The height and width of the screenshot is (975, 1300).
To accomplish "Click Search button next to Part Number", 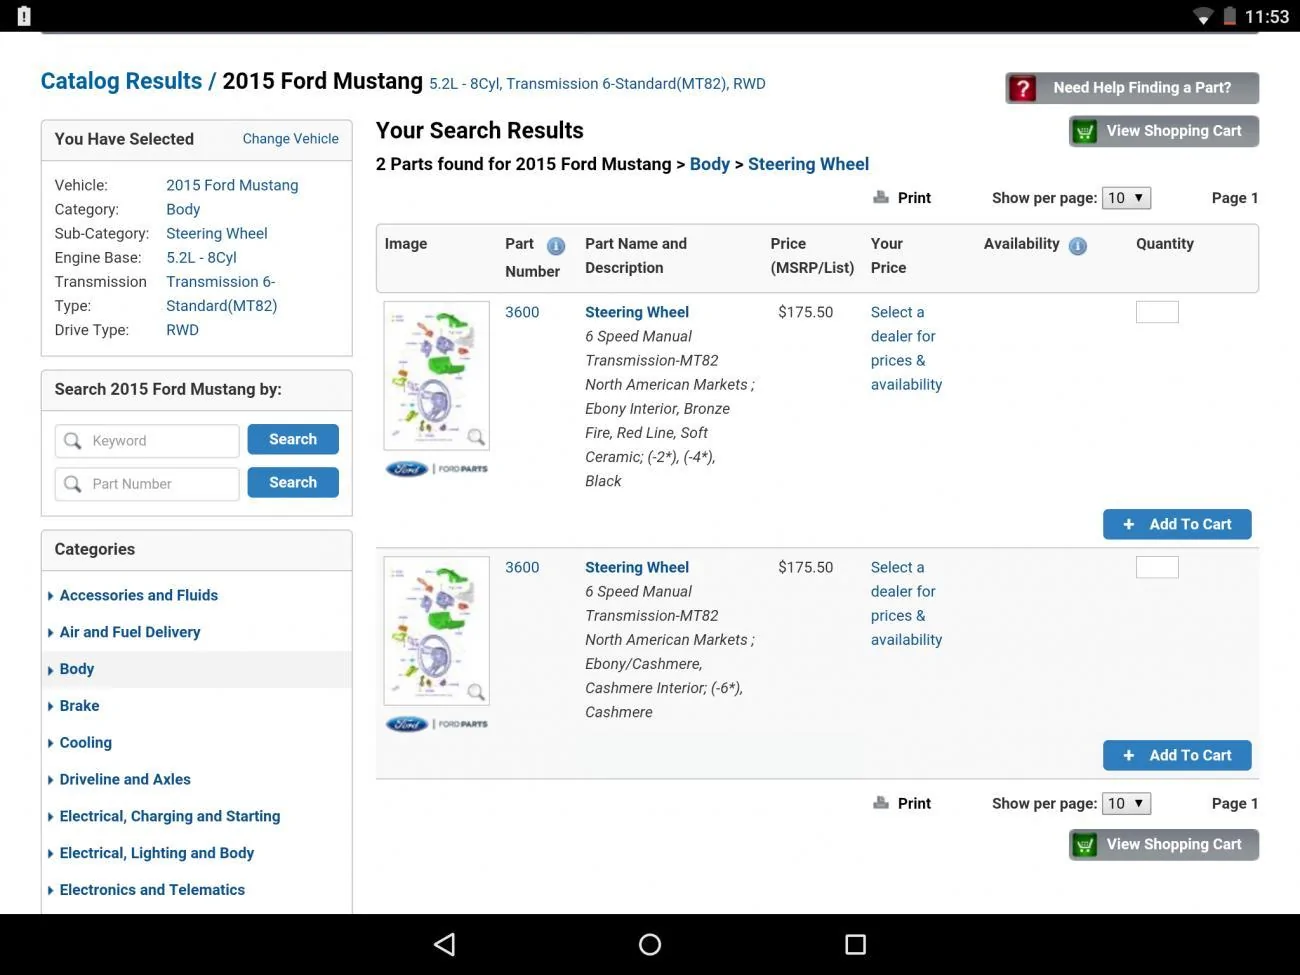I will [293, 482].
